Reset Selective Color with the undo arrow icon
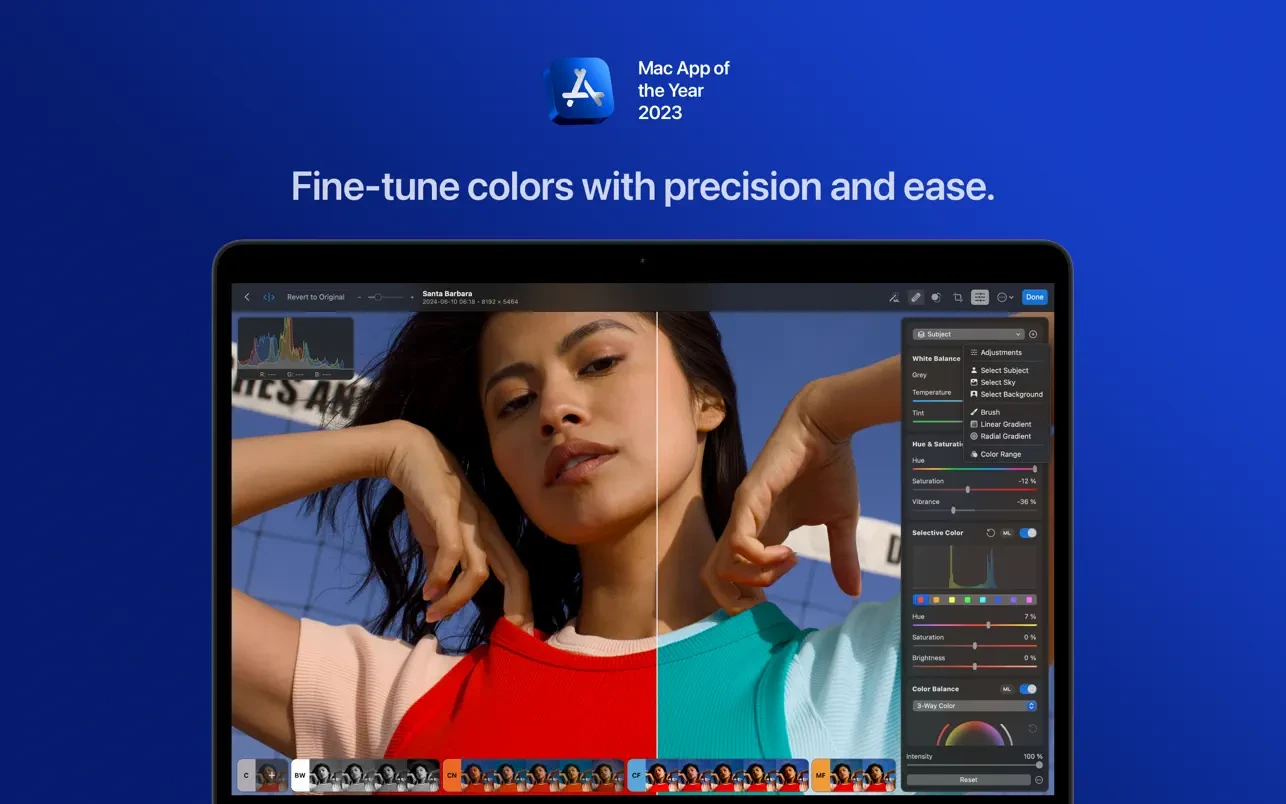The height and width of the screenshot is (804, 1286). pyautogui.click(x=990, y=533)
